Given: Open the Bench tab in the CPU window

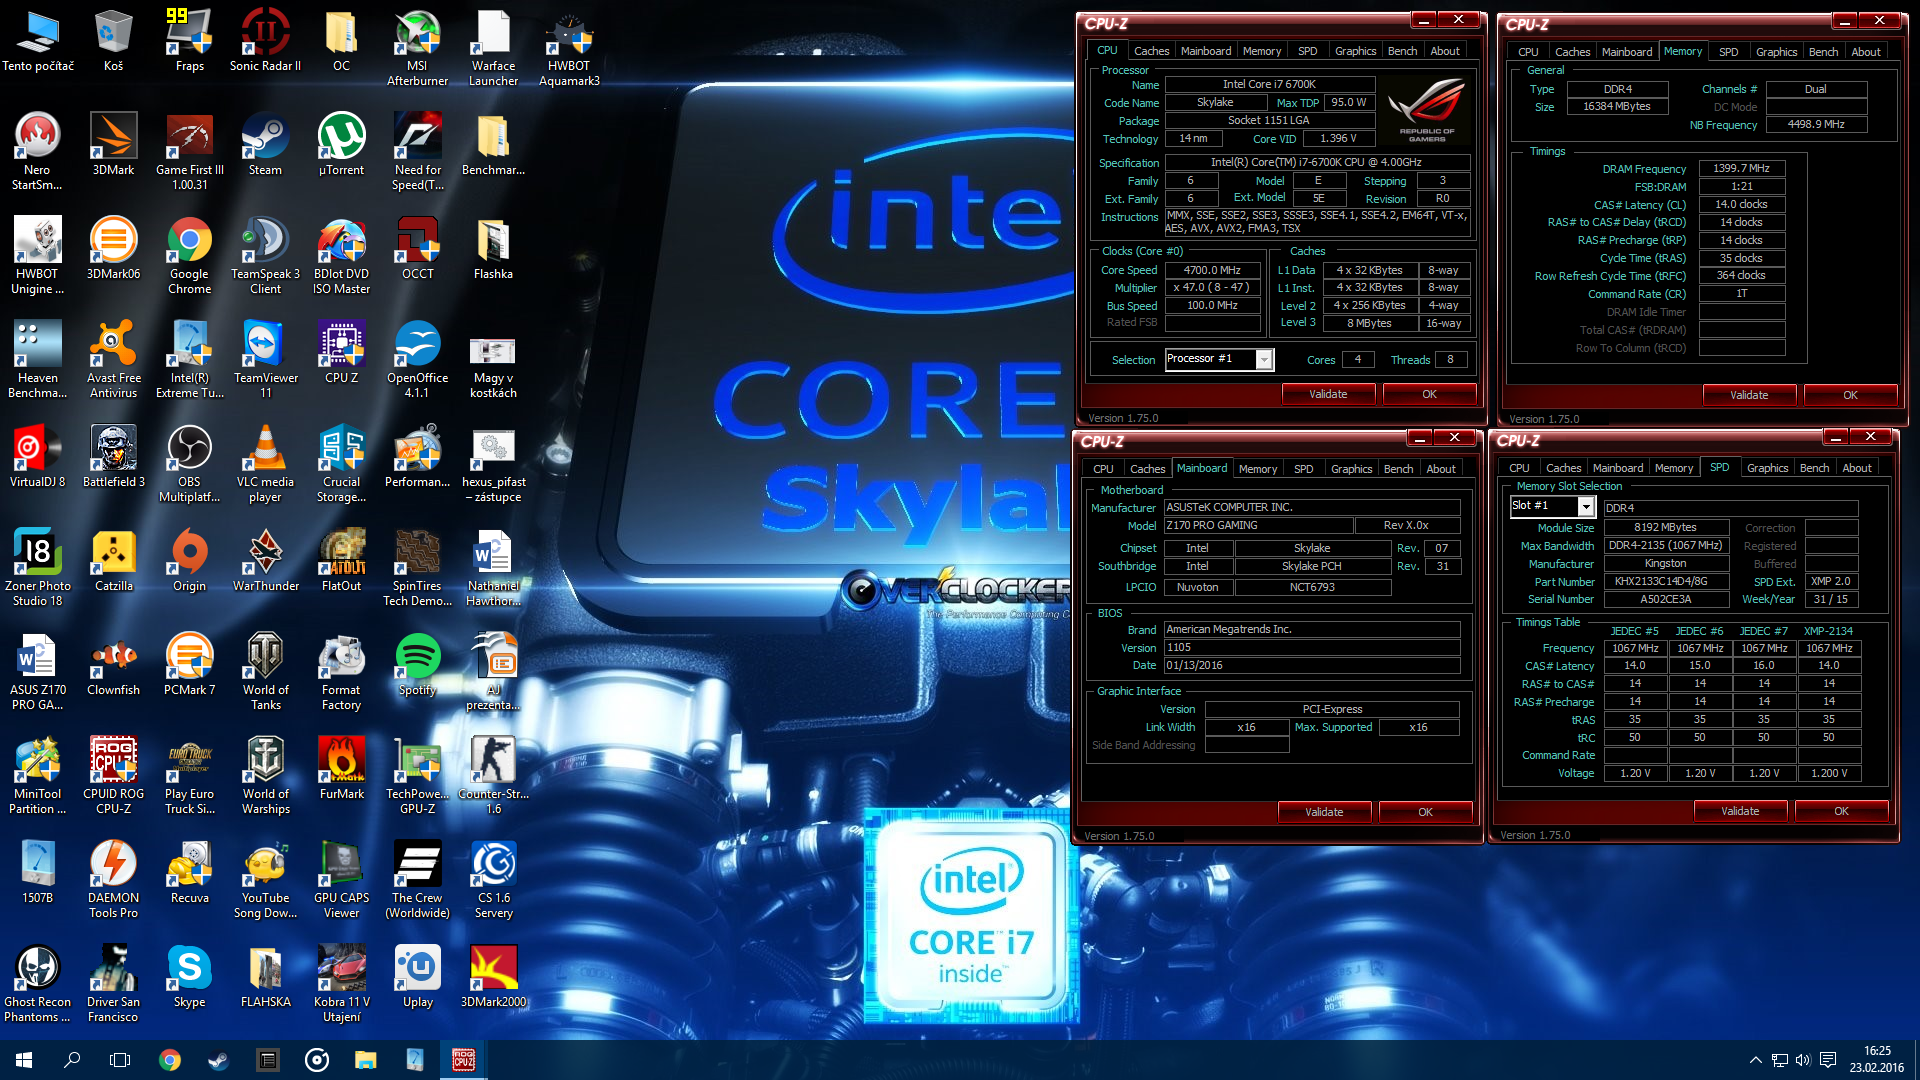Looking at the screenshot, I should 1402,51.
